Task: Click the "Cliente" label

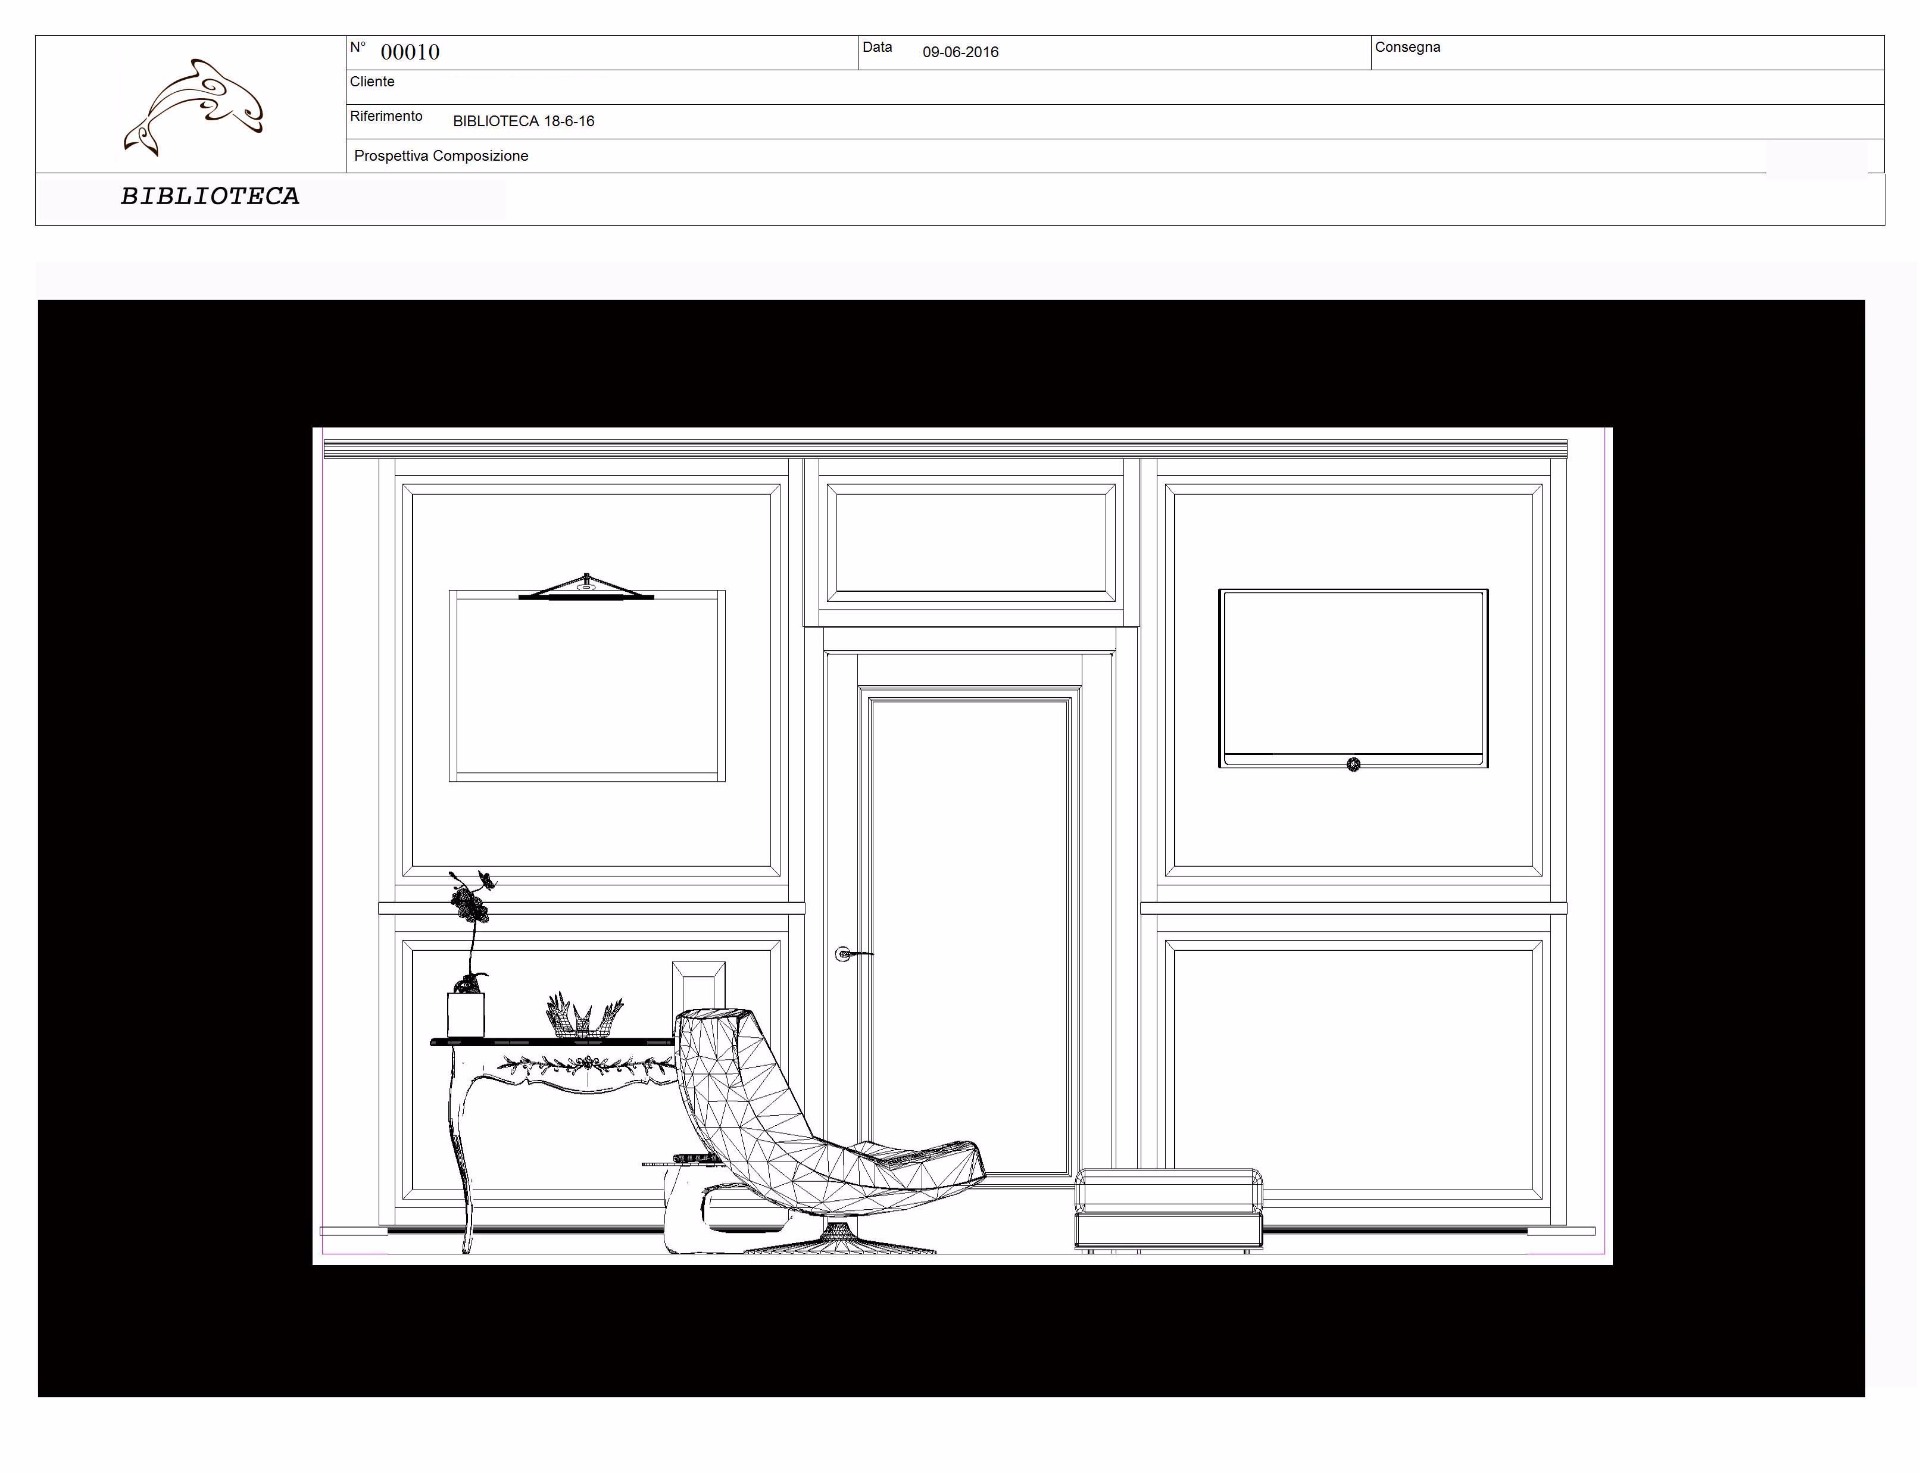Action: (x=372, y=82)
